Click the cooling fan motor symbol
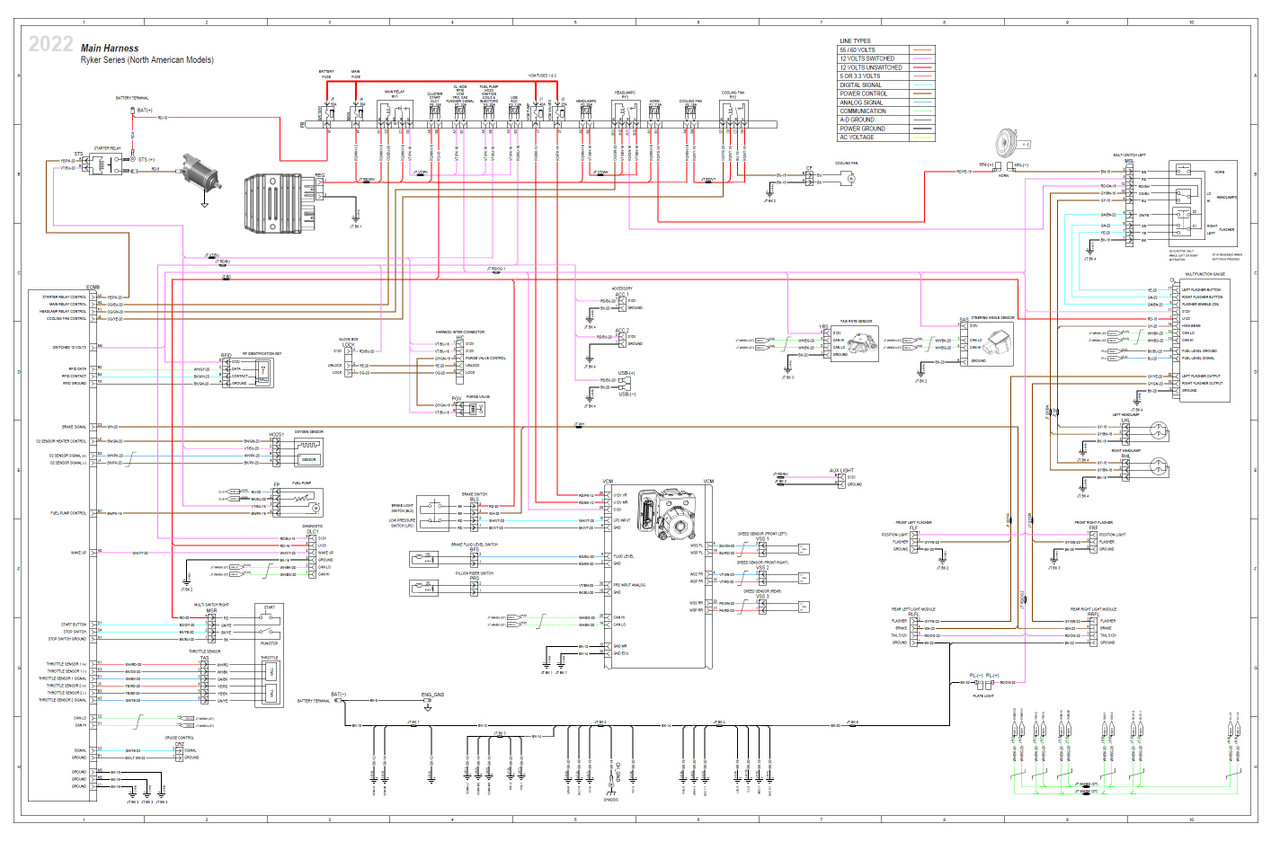The image size is (1280, 842). 849,179
